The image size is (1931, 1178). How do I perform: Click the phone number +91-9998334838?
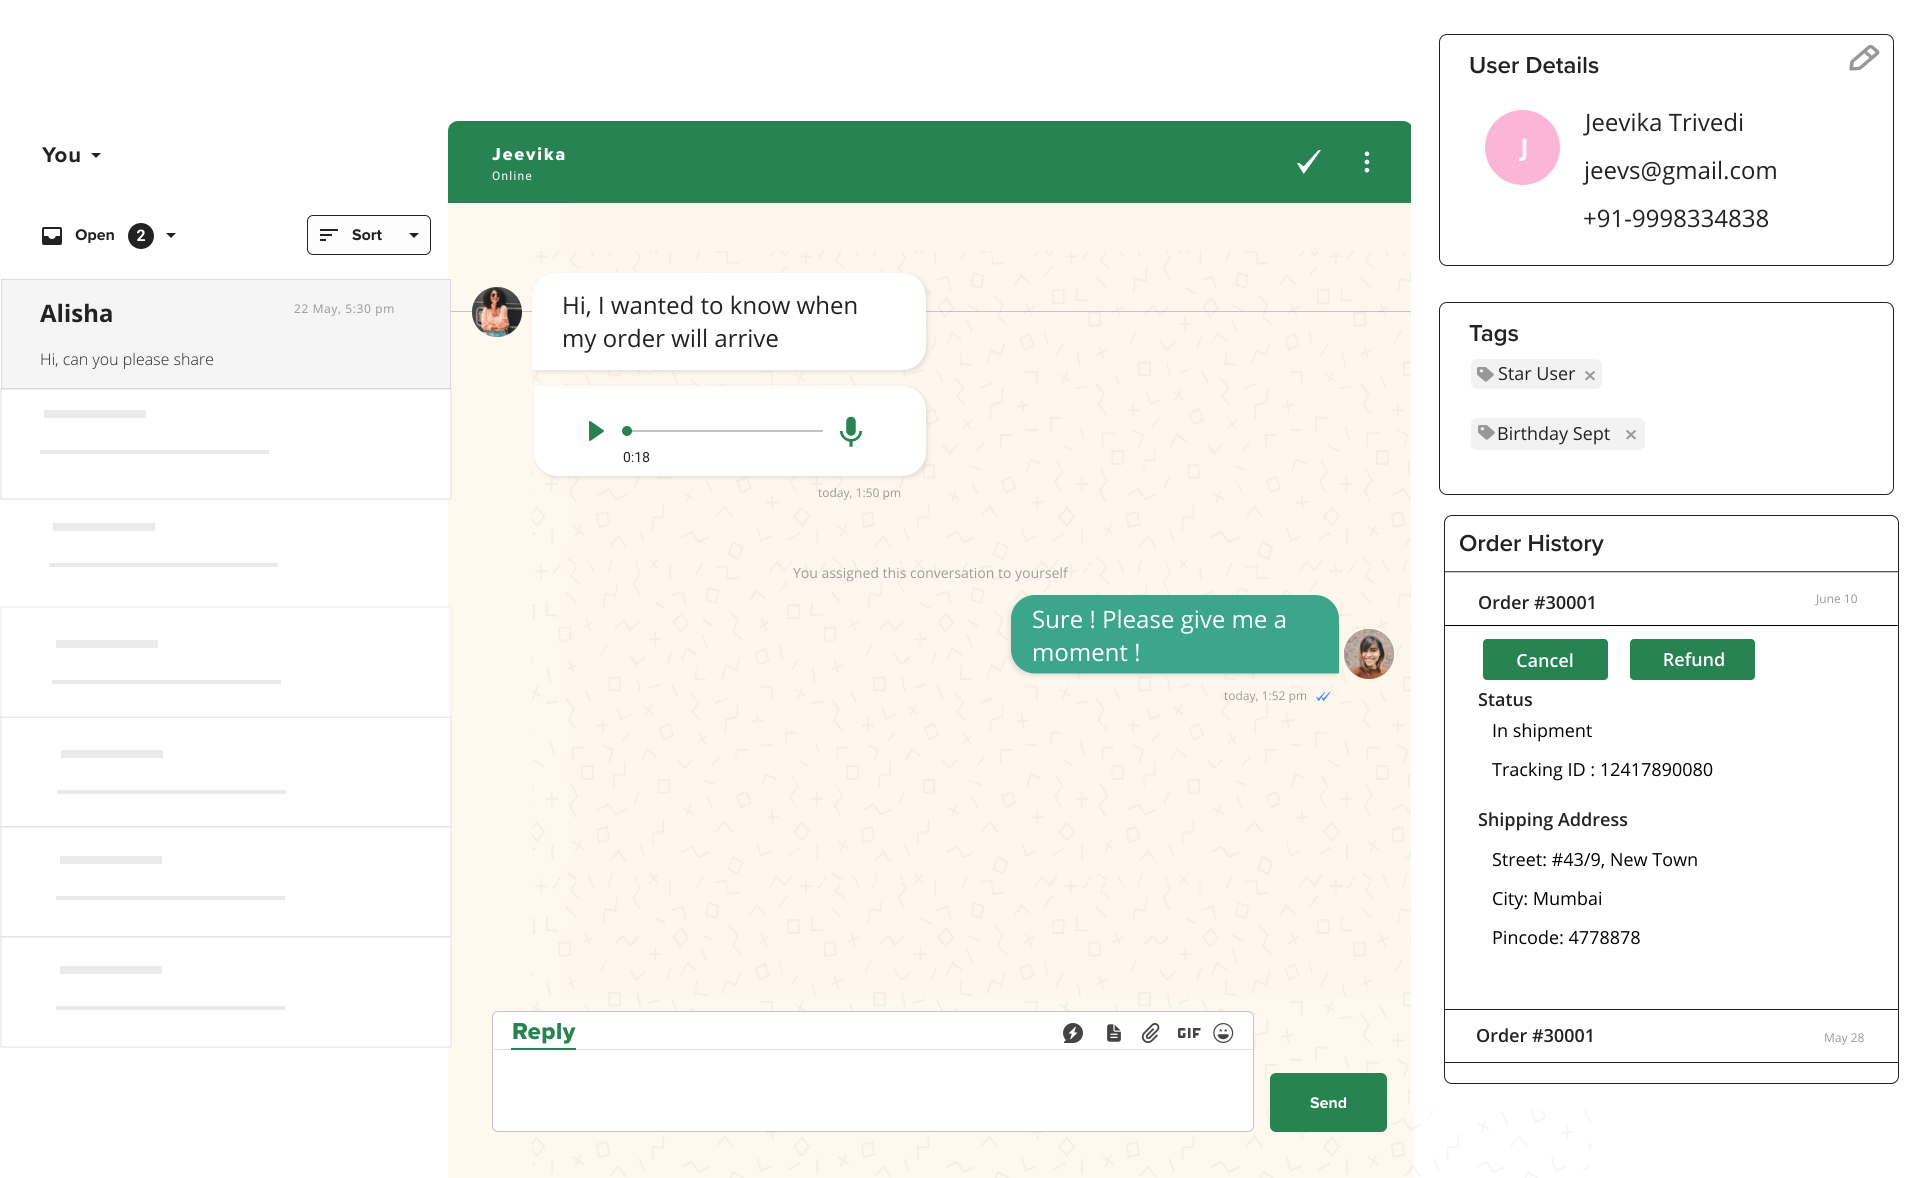1676,218
